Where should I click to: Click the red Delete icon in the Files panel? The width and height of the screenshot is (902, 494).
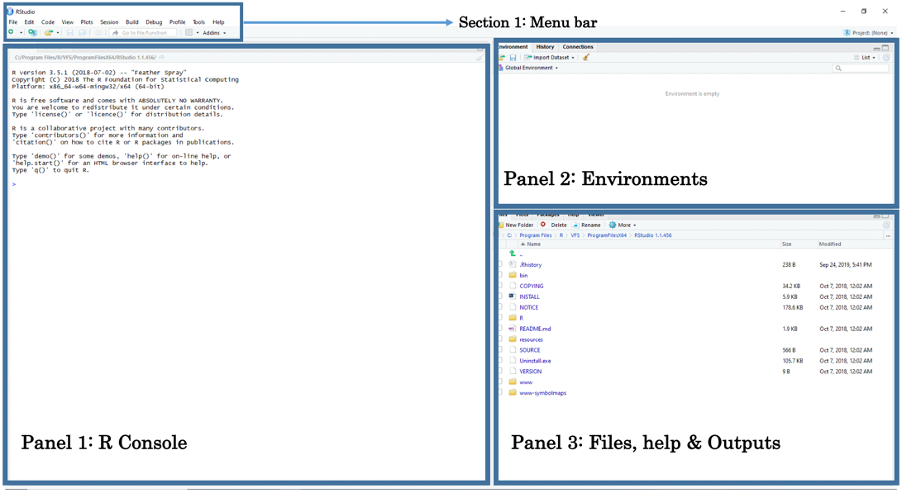coord(544,225)
